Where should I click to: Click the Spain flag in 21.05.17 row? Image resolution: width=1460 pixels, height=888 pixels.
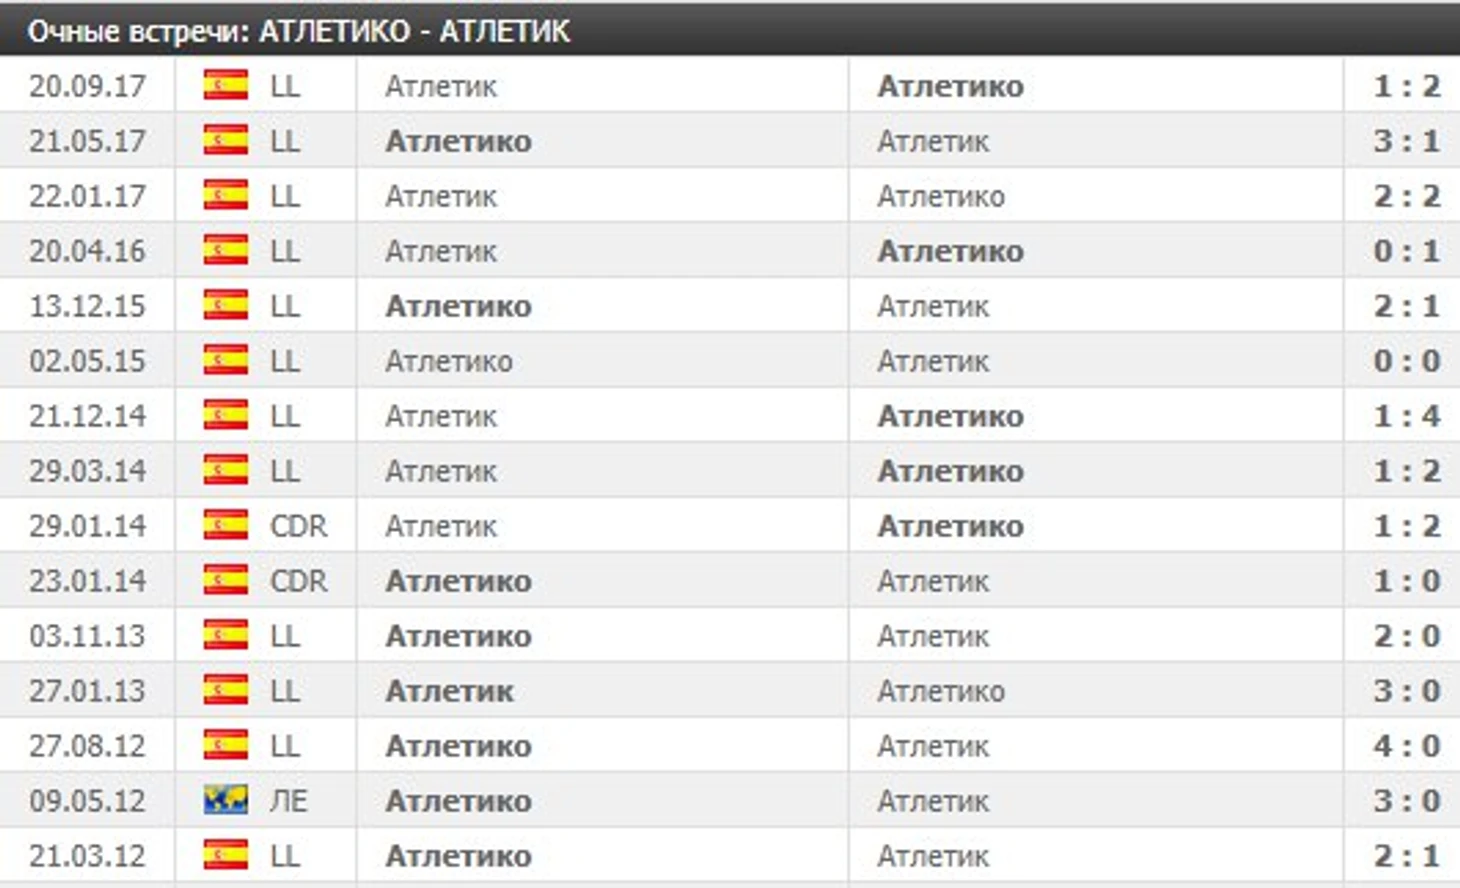pyautogui.click(x=225, y=140)
